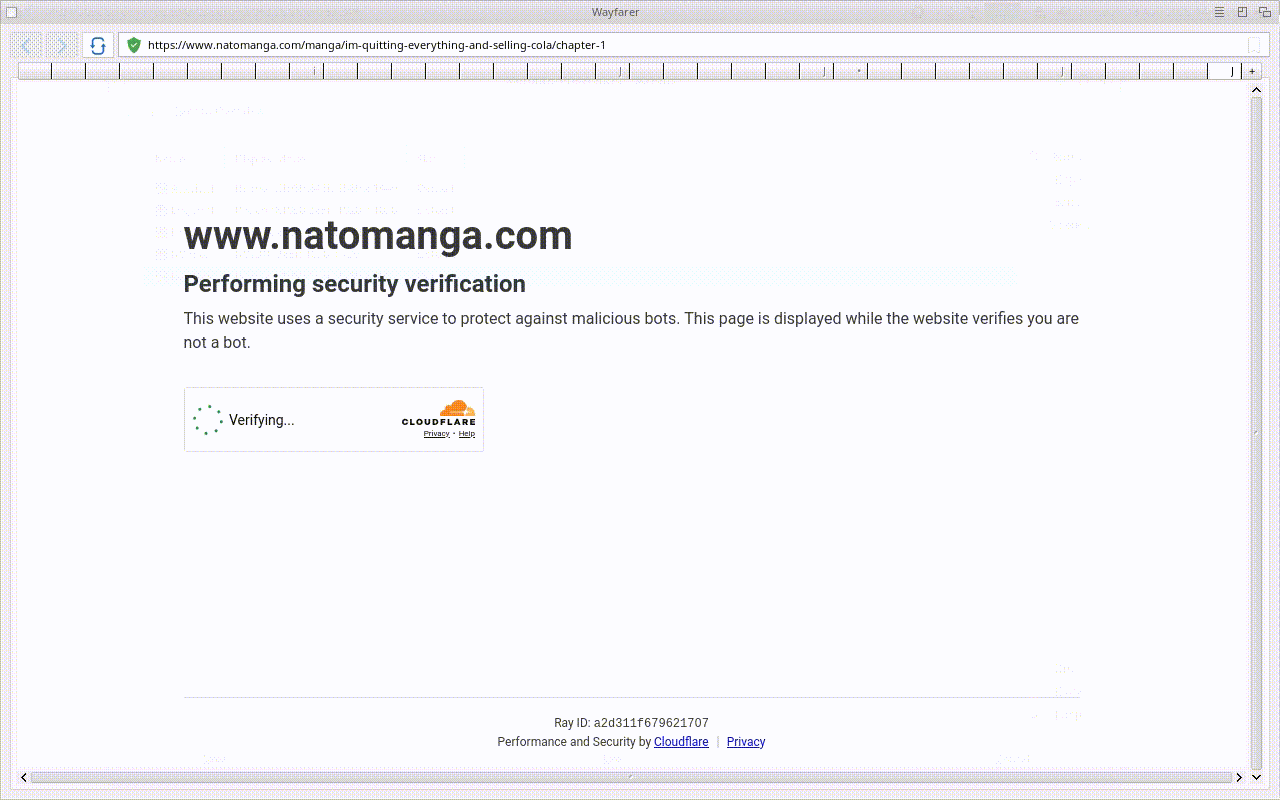Click the 'Verifying...' status text
The width and height of the screenshot is (1280, 800).
click(262, 420)
